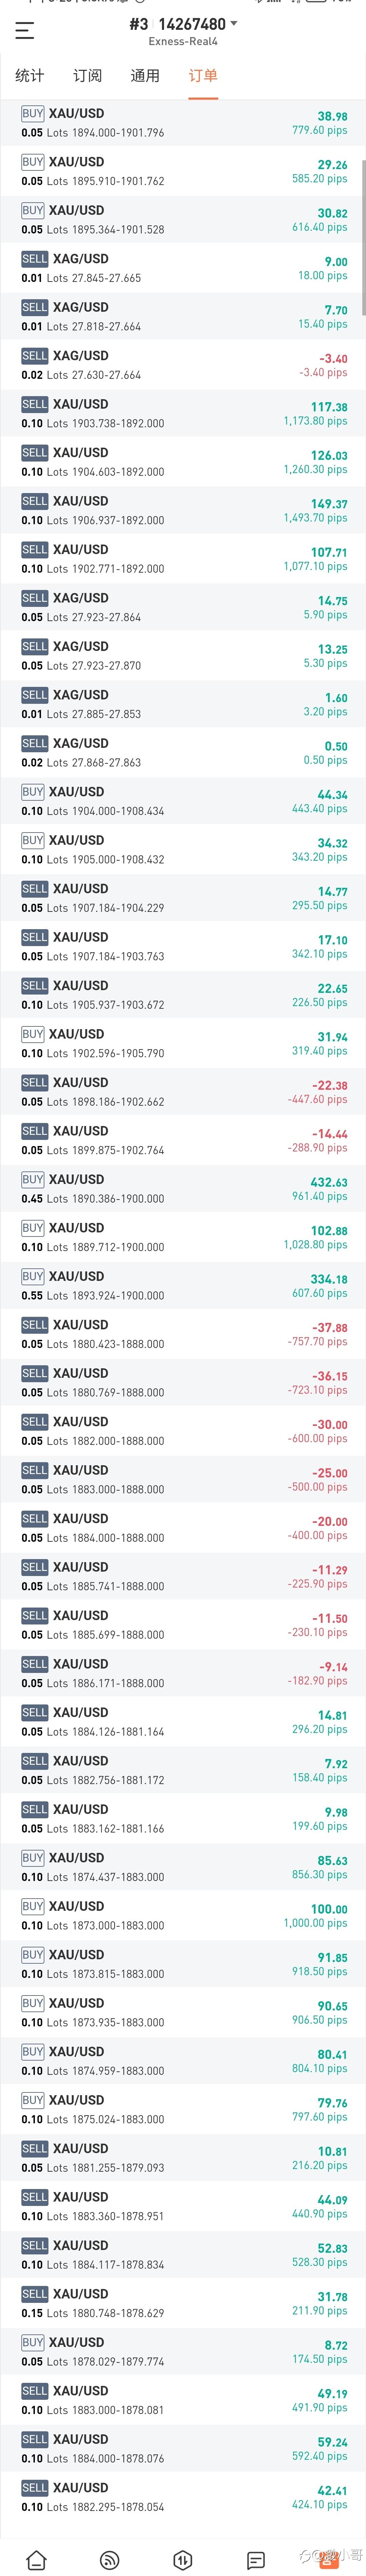Select SELL XAU/USD order with 149.37 profit

pyautogui.click(x=183, y=510)
